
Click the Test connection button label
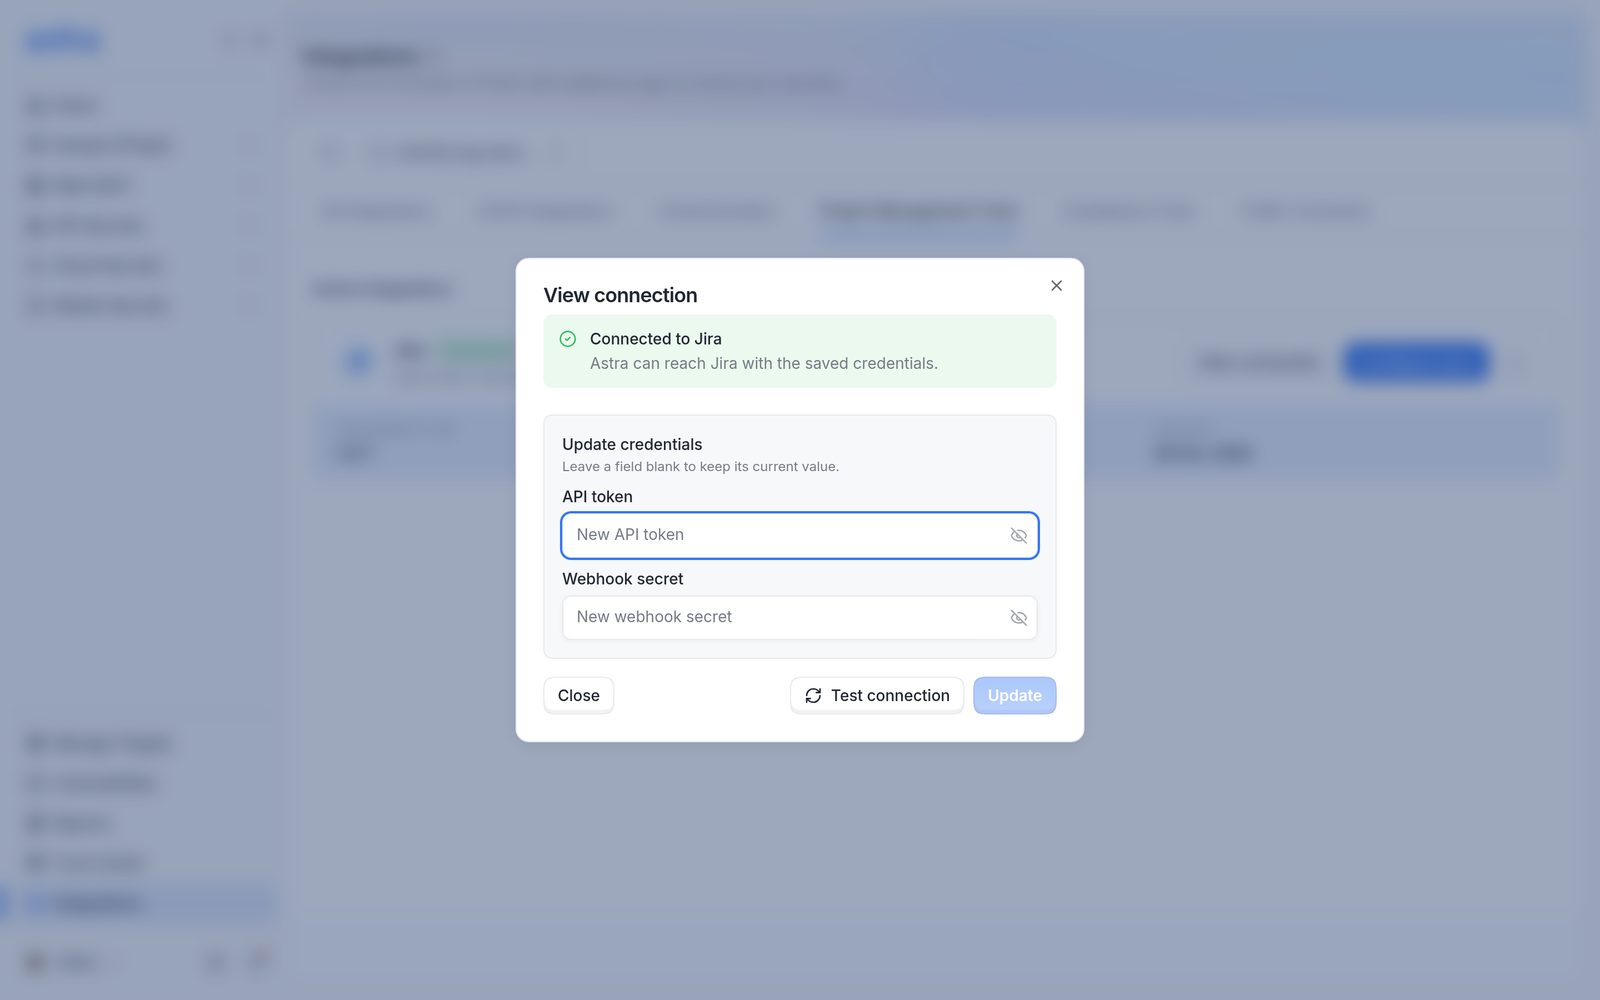pyautogui.click(x=890, y=696)
